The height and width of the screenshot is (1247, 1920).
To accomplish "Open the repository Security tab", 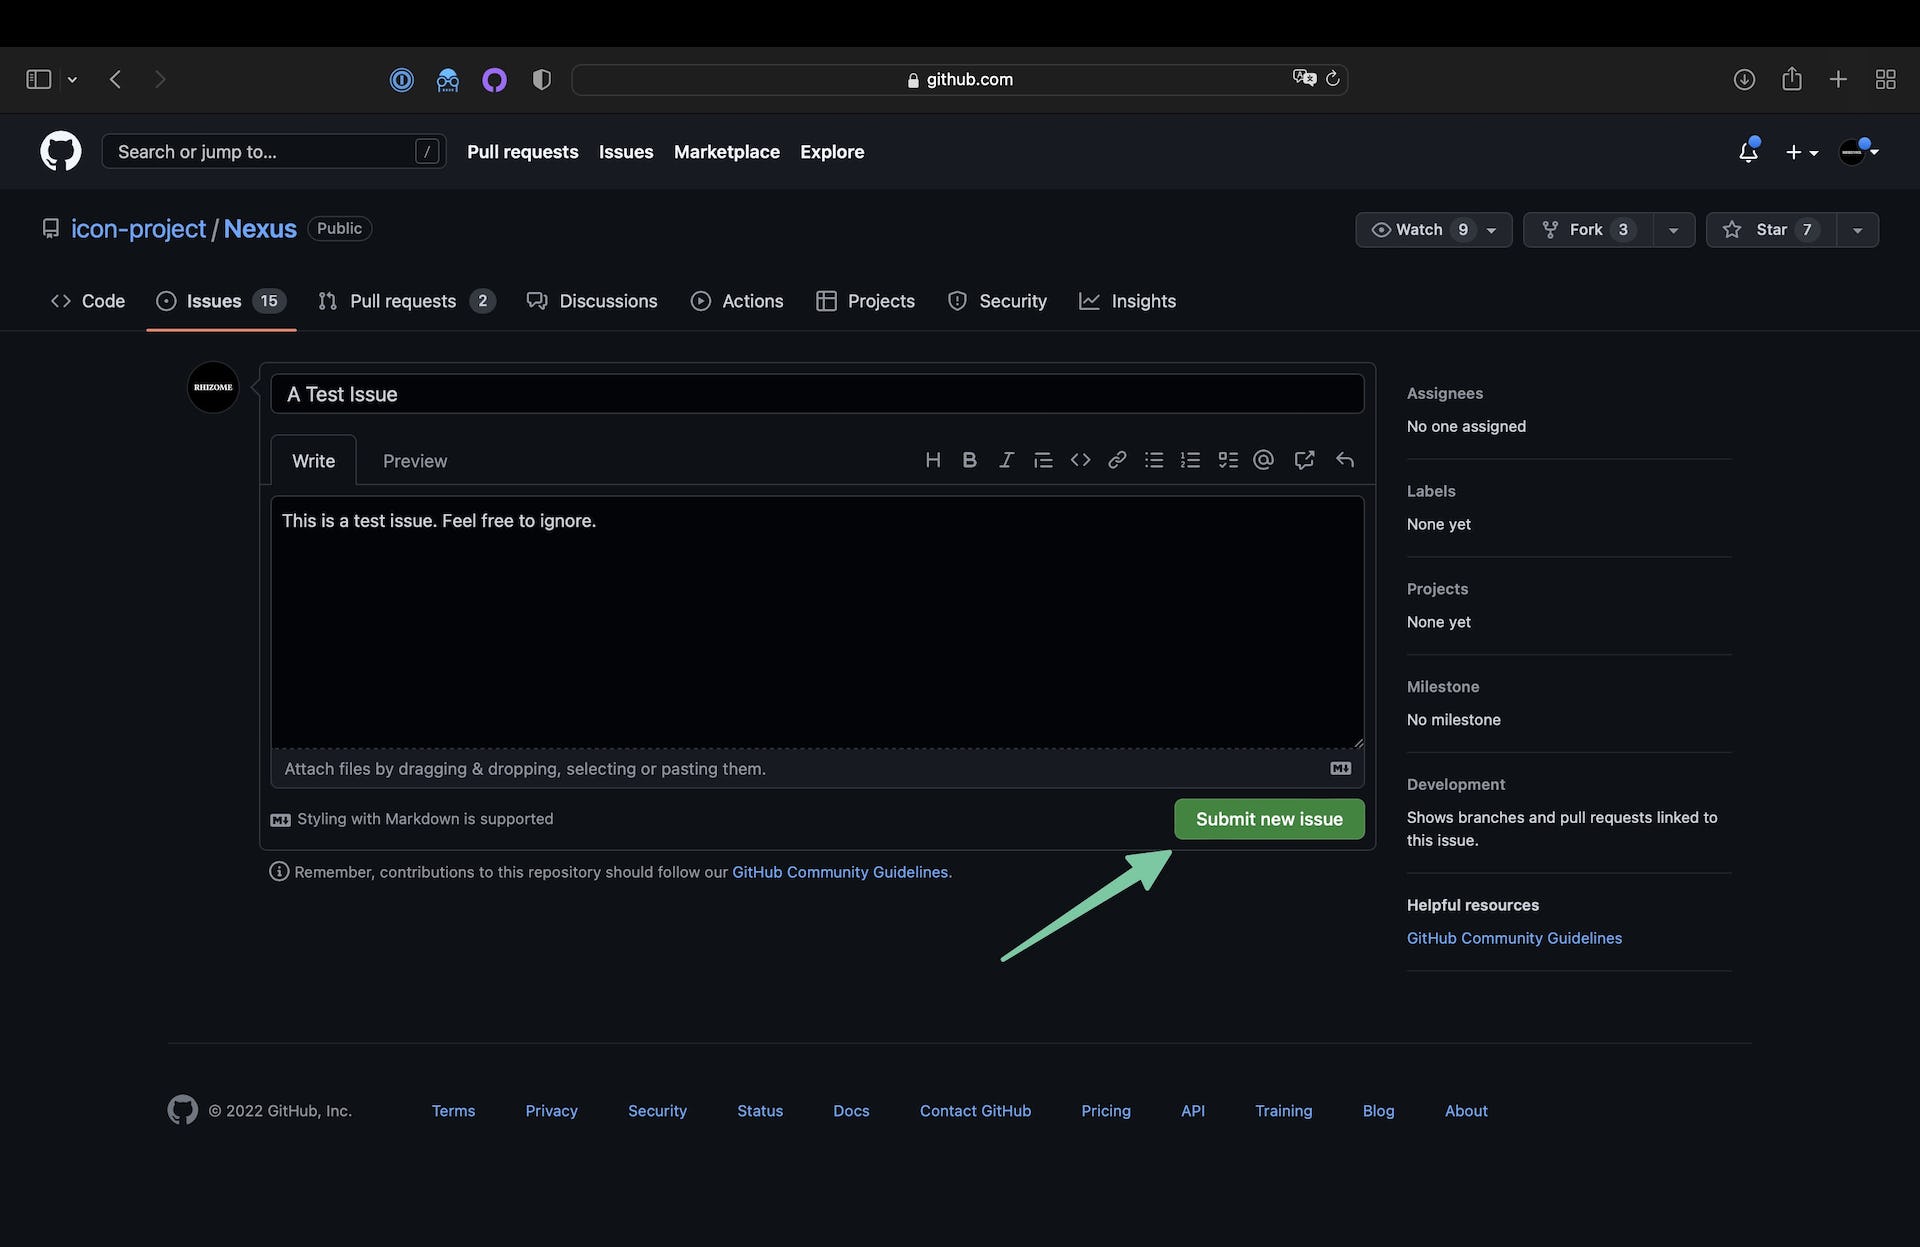I will coord(997,301).
